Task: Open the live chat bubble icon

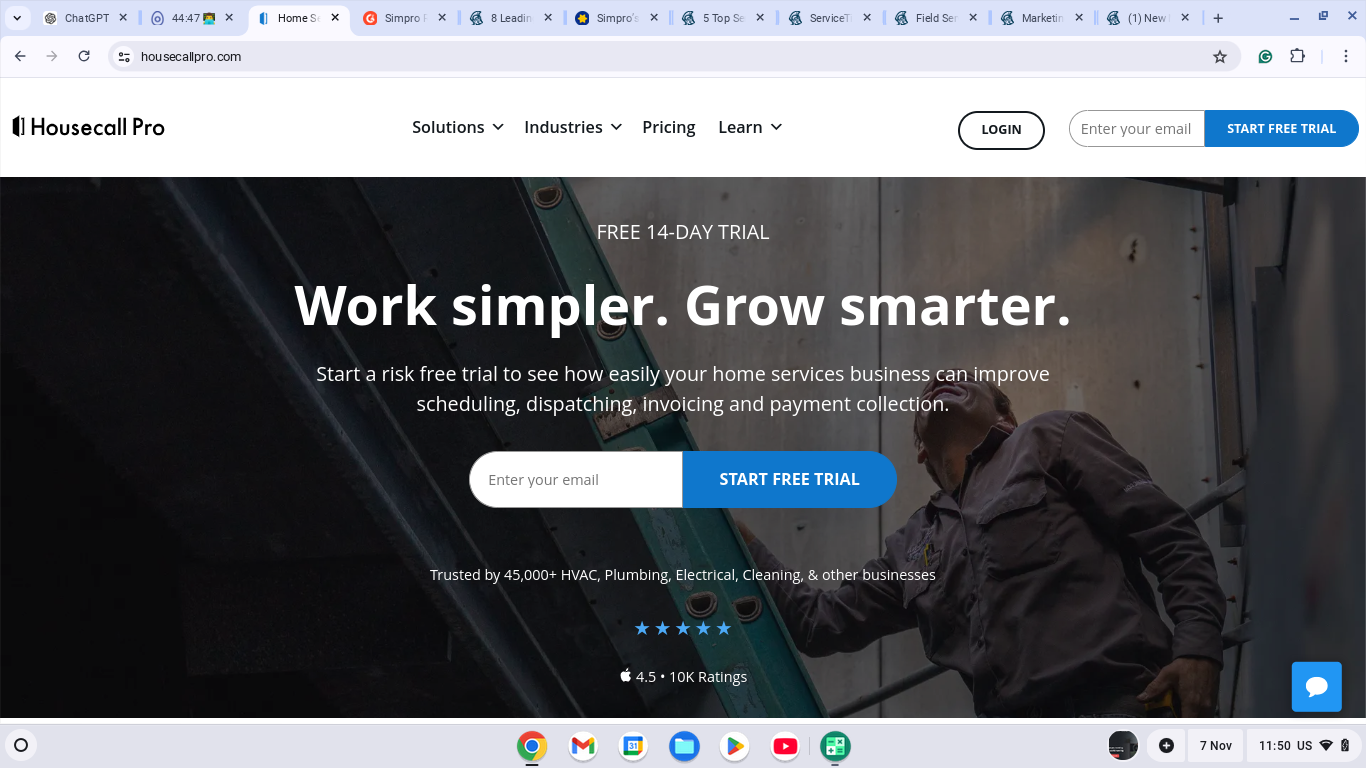Action: [1316, 686]
